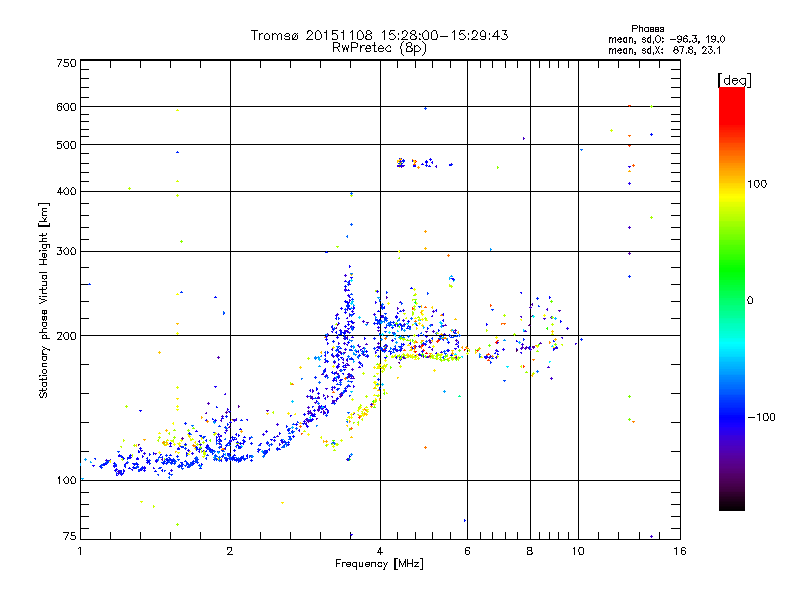Click the mean, sd,X value line
Image resolution: width=800 pixels, height=600 pixels.
coord(664,50)
